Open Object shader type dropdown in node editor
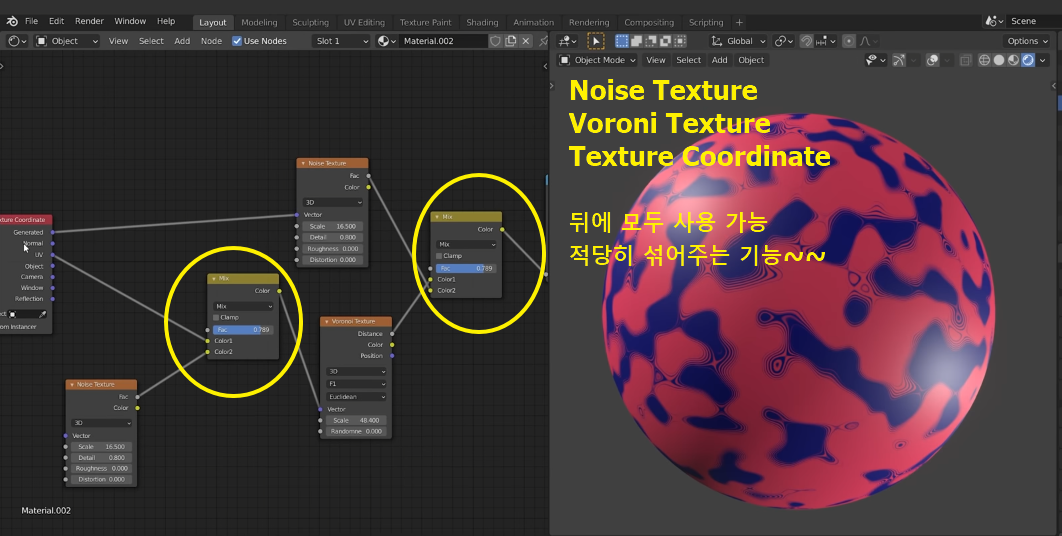1062x536 pixels. (66, 41)
